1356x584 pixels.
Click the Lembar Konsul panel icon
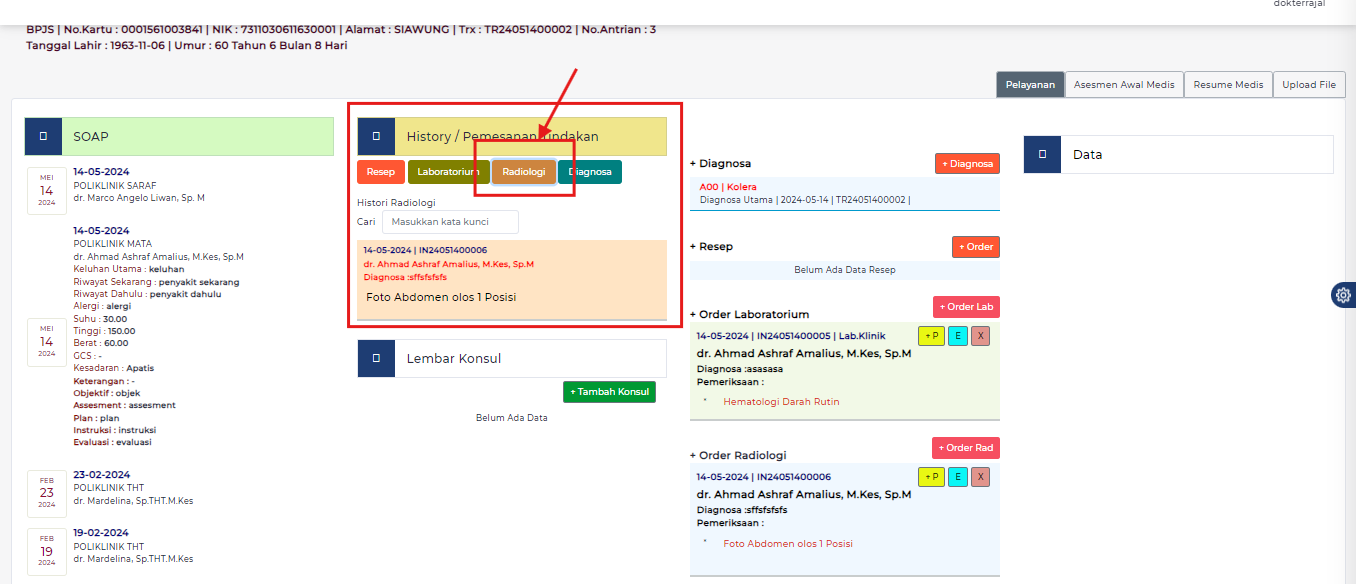coord(376,358)
